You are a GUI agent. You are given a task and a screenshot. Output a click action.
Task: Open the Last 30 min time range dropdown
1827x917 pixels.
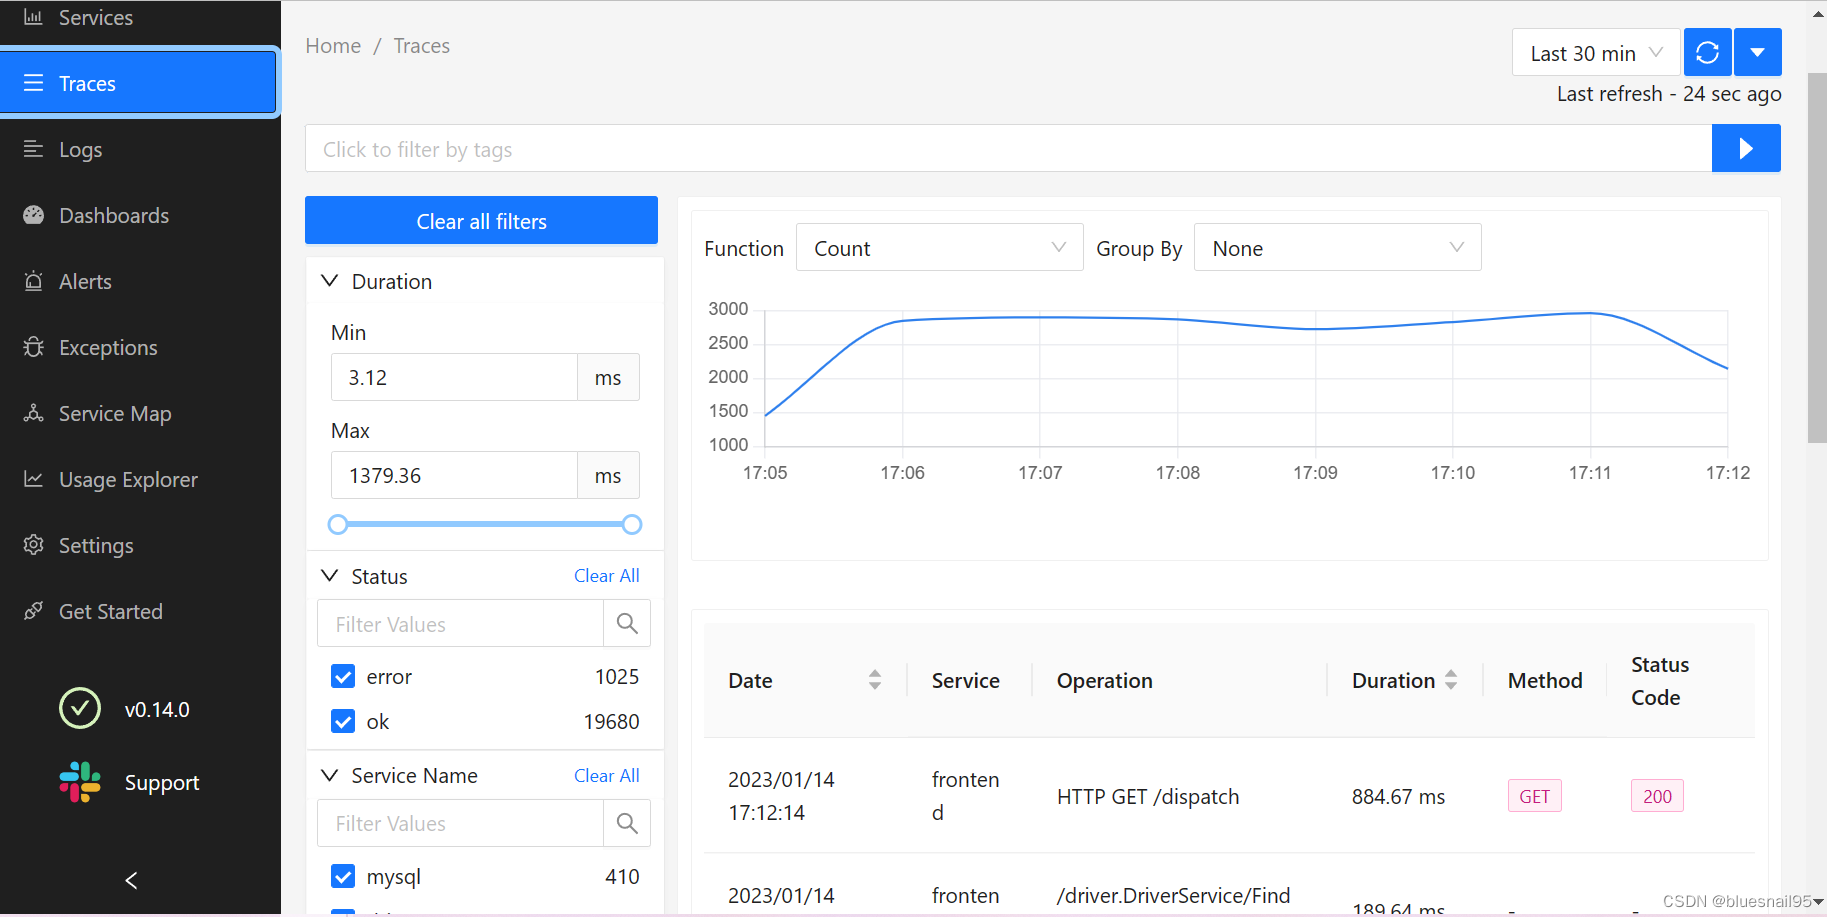click(1596, 52)
